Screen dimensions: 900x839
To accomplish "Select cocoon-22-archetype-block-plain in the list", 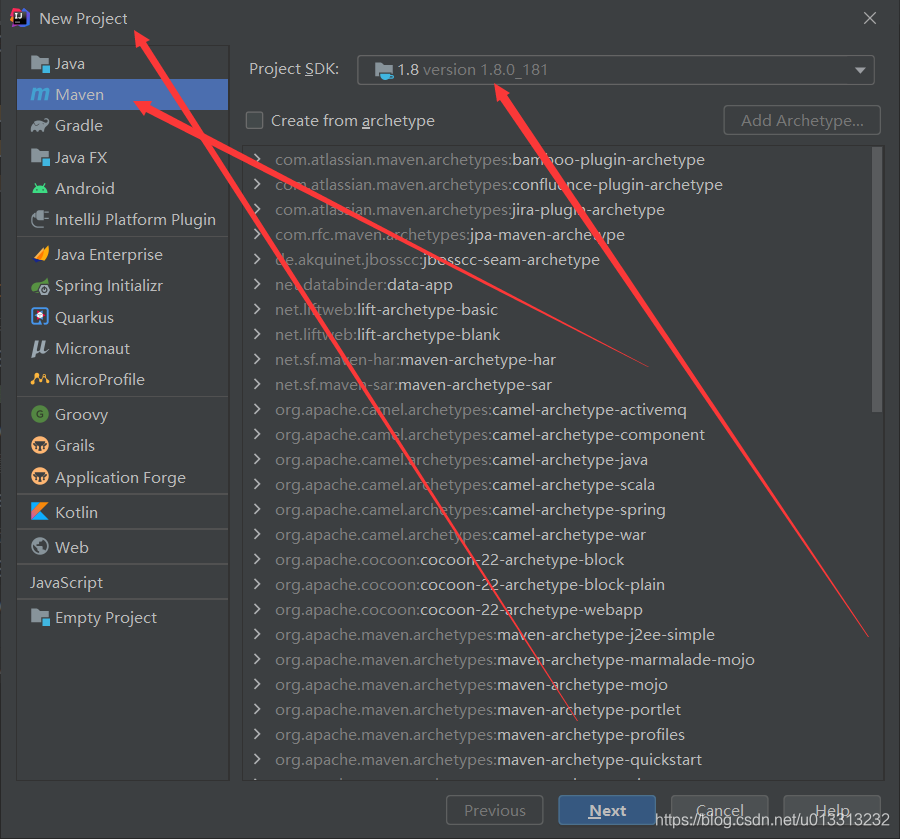I will point(470,584).
